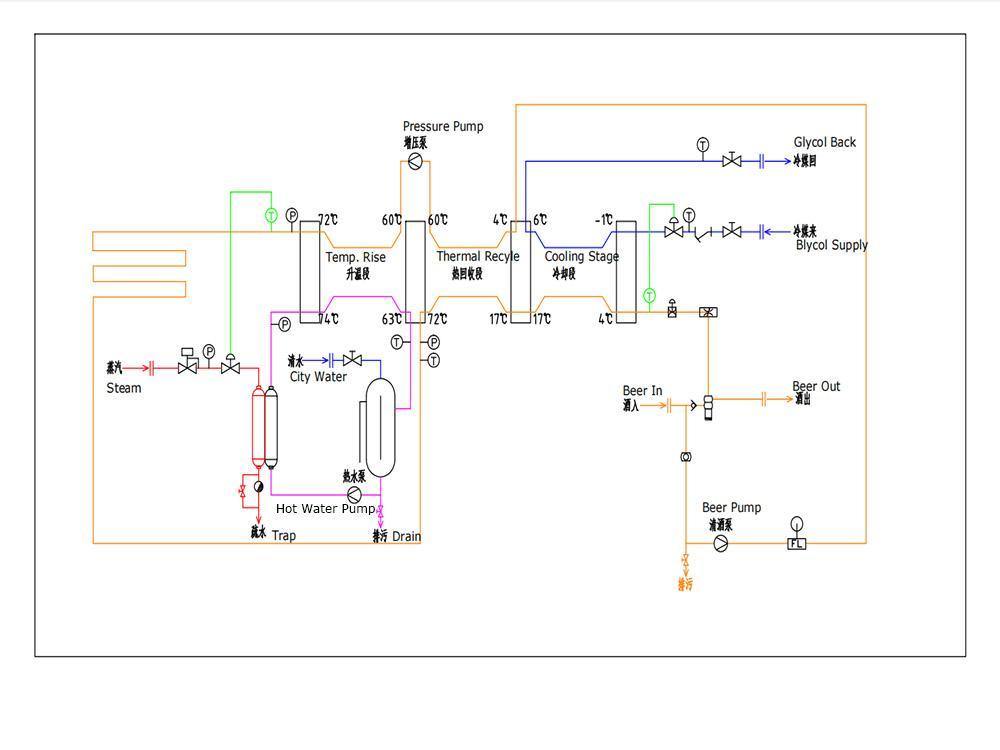1000x750 pixels.
Task: Select the Beer In label
Action: (642, 390)
